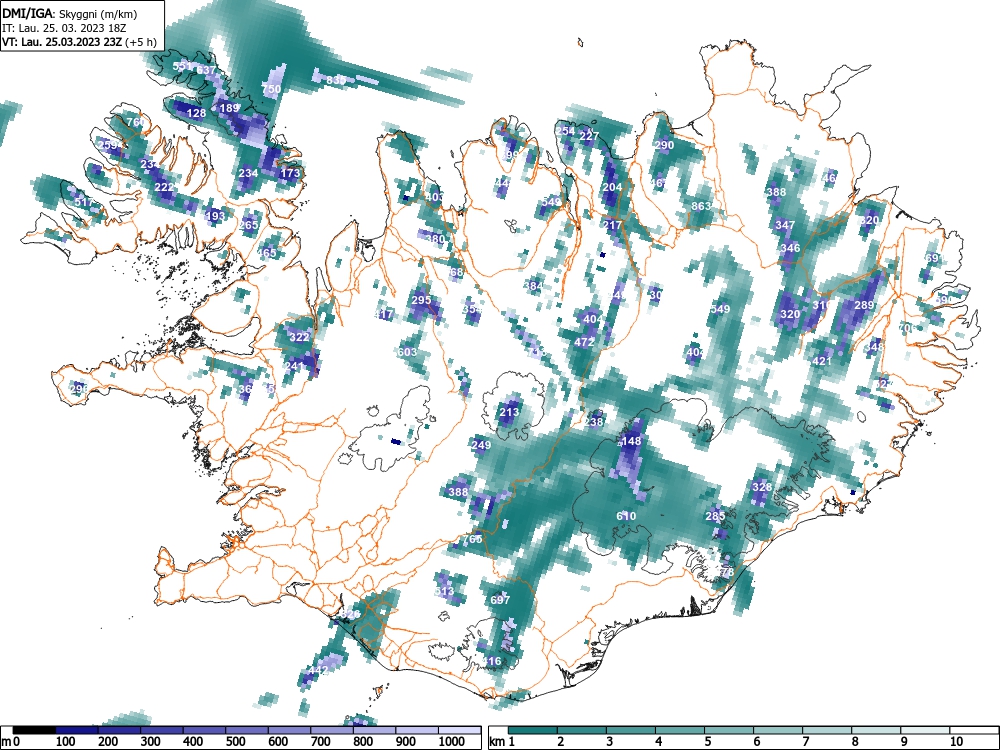Click the visibility value 295
Screen dimensions: 1000x750
click(x=422, y=300)
